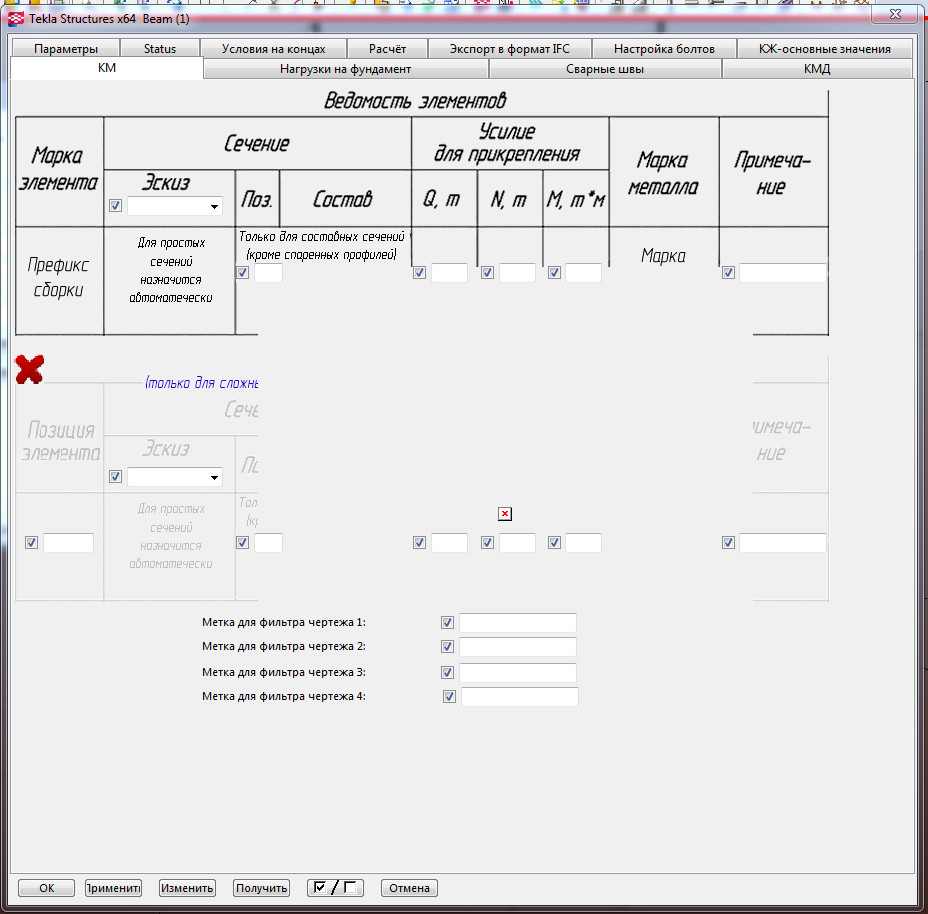Click the lower Примечание input field

(783, 543)
